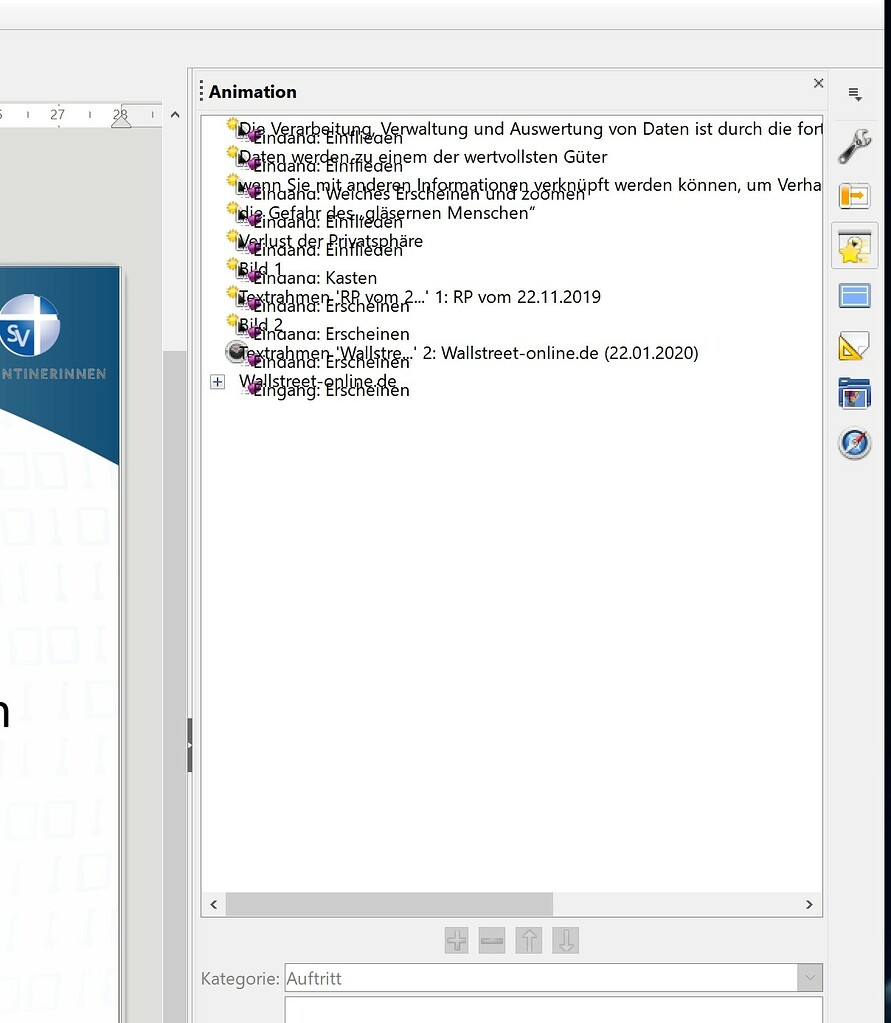Click the Add Effect plus button

pyautogui.click(x=455, y=940)
